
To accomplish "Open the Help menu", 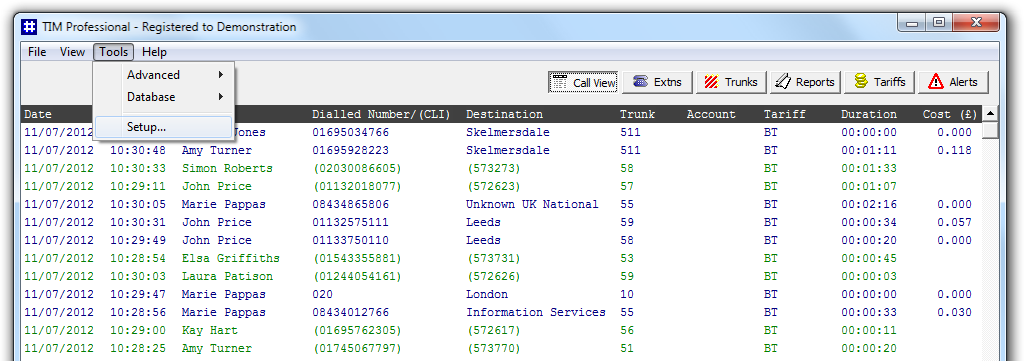I will pyautogui.click(x=155, y=52).
